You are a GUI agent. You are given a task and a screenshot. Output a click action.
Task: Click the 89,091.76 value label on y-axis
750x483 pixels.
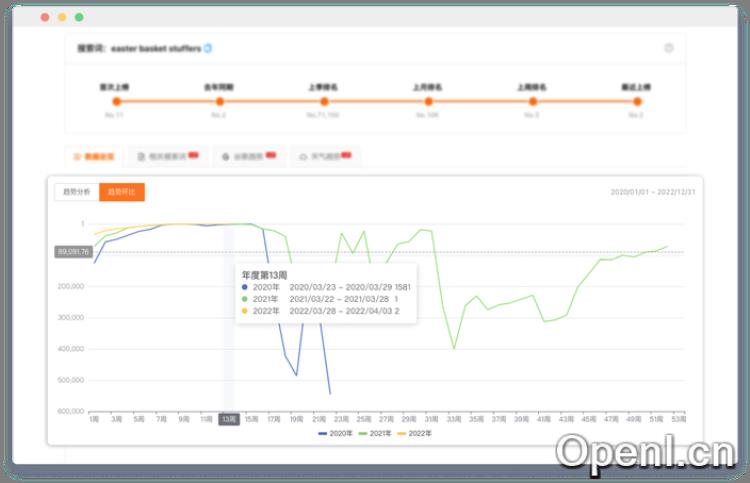[74, 252]
